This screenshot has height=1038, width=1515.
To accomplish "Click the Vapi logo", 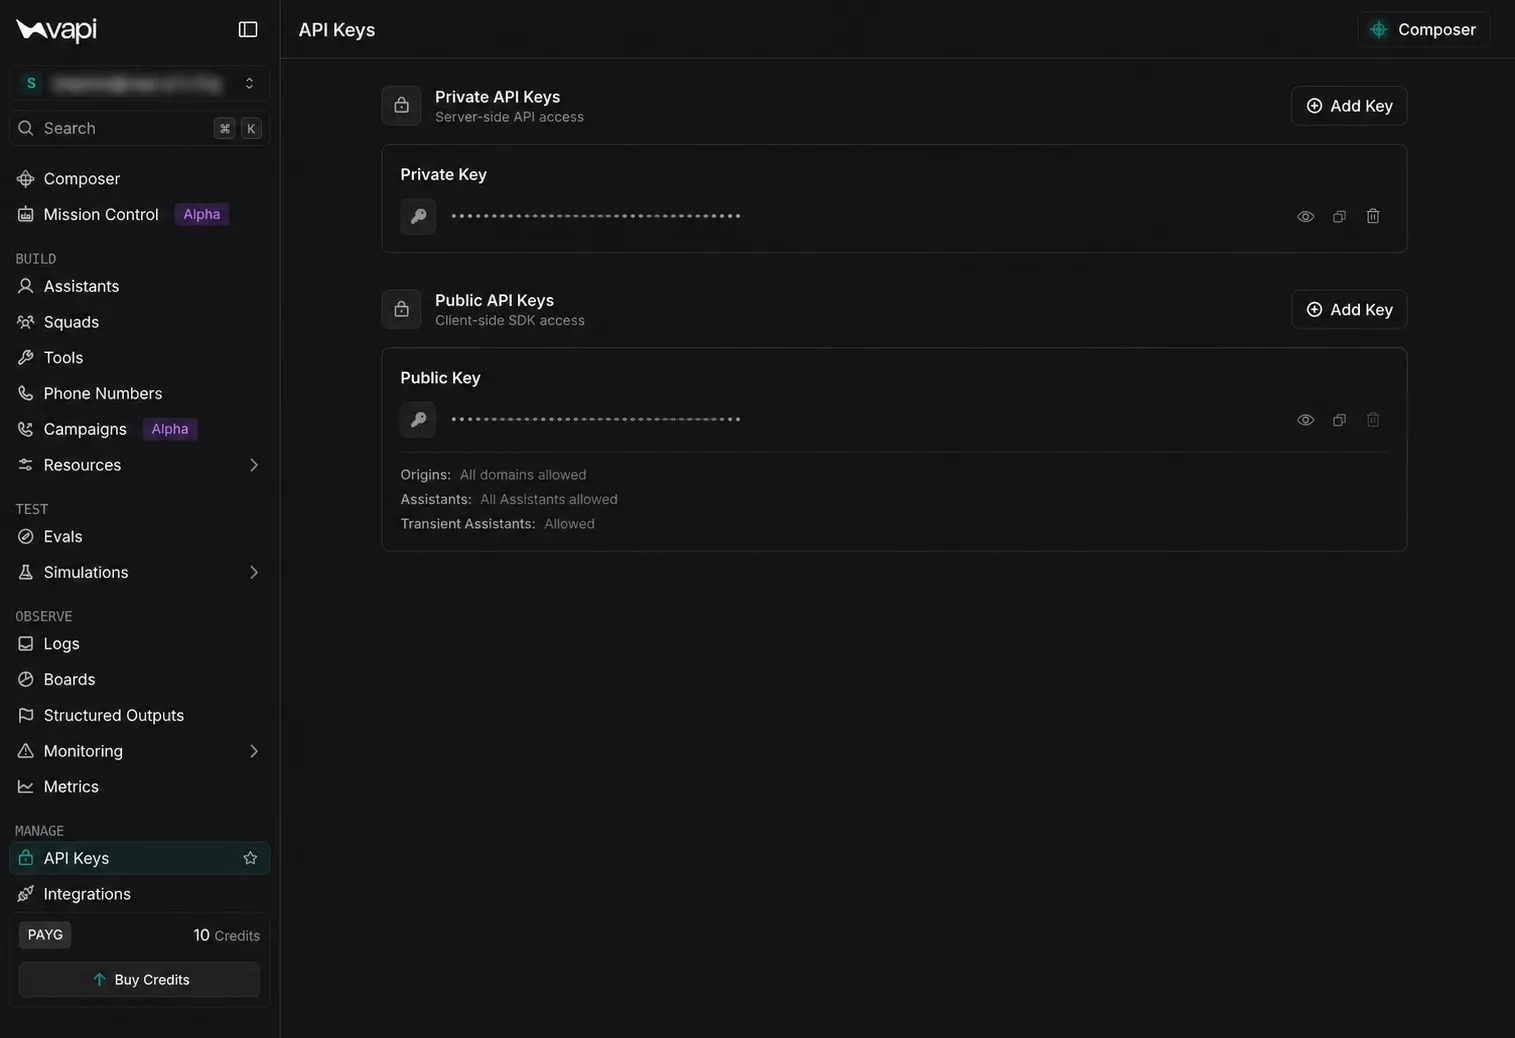I will (x=57, y=30).
